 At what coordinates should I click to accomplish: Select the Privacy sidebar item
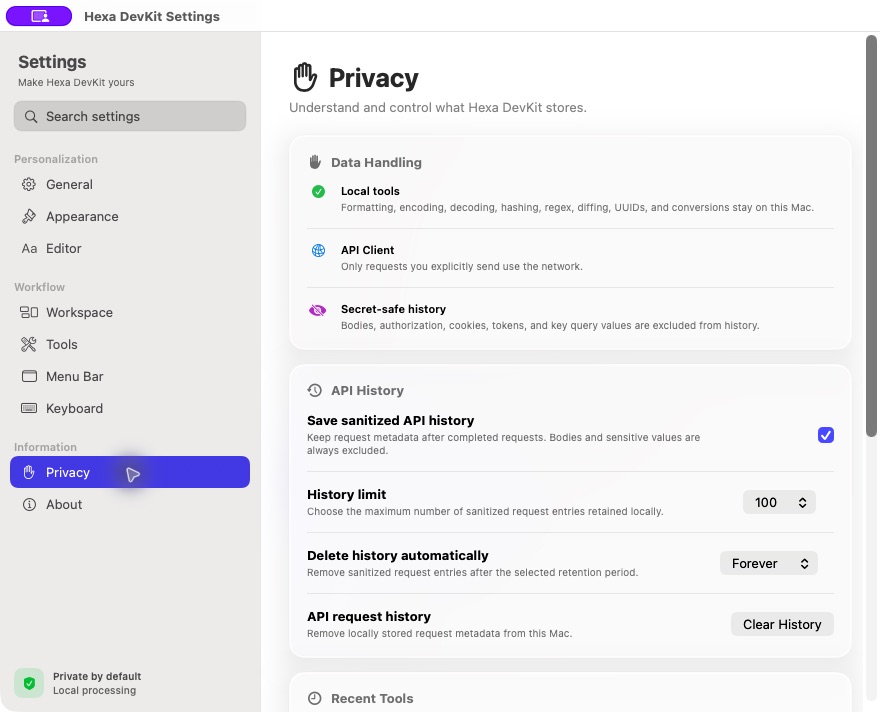130,472
